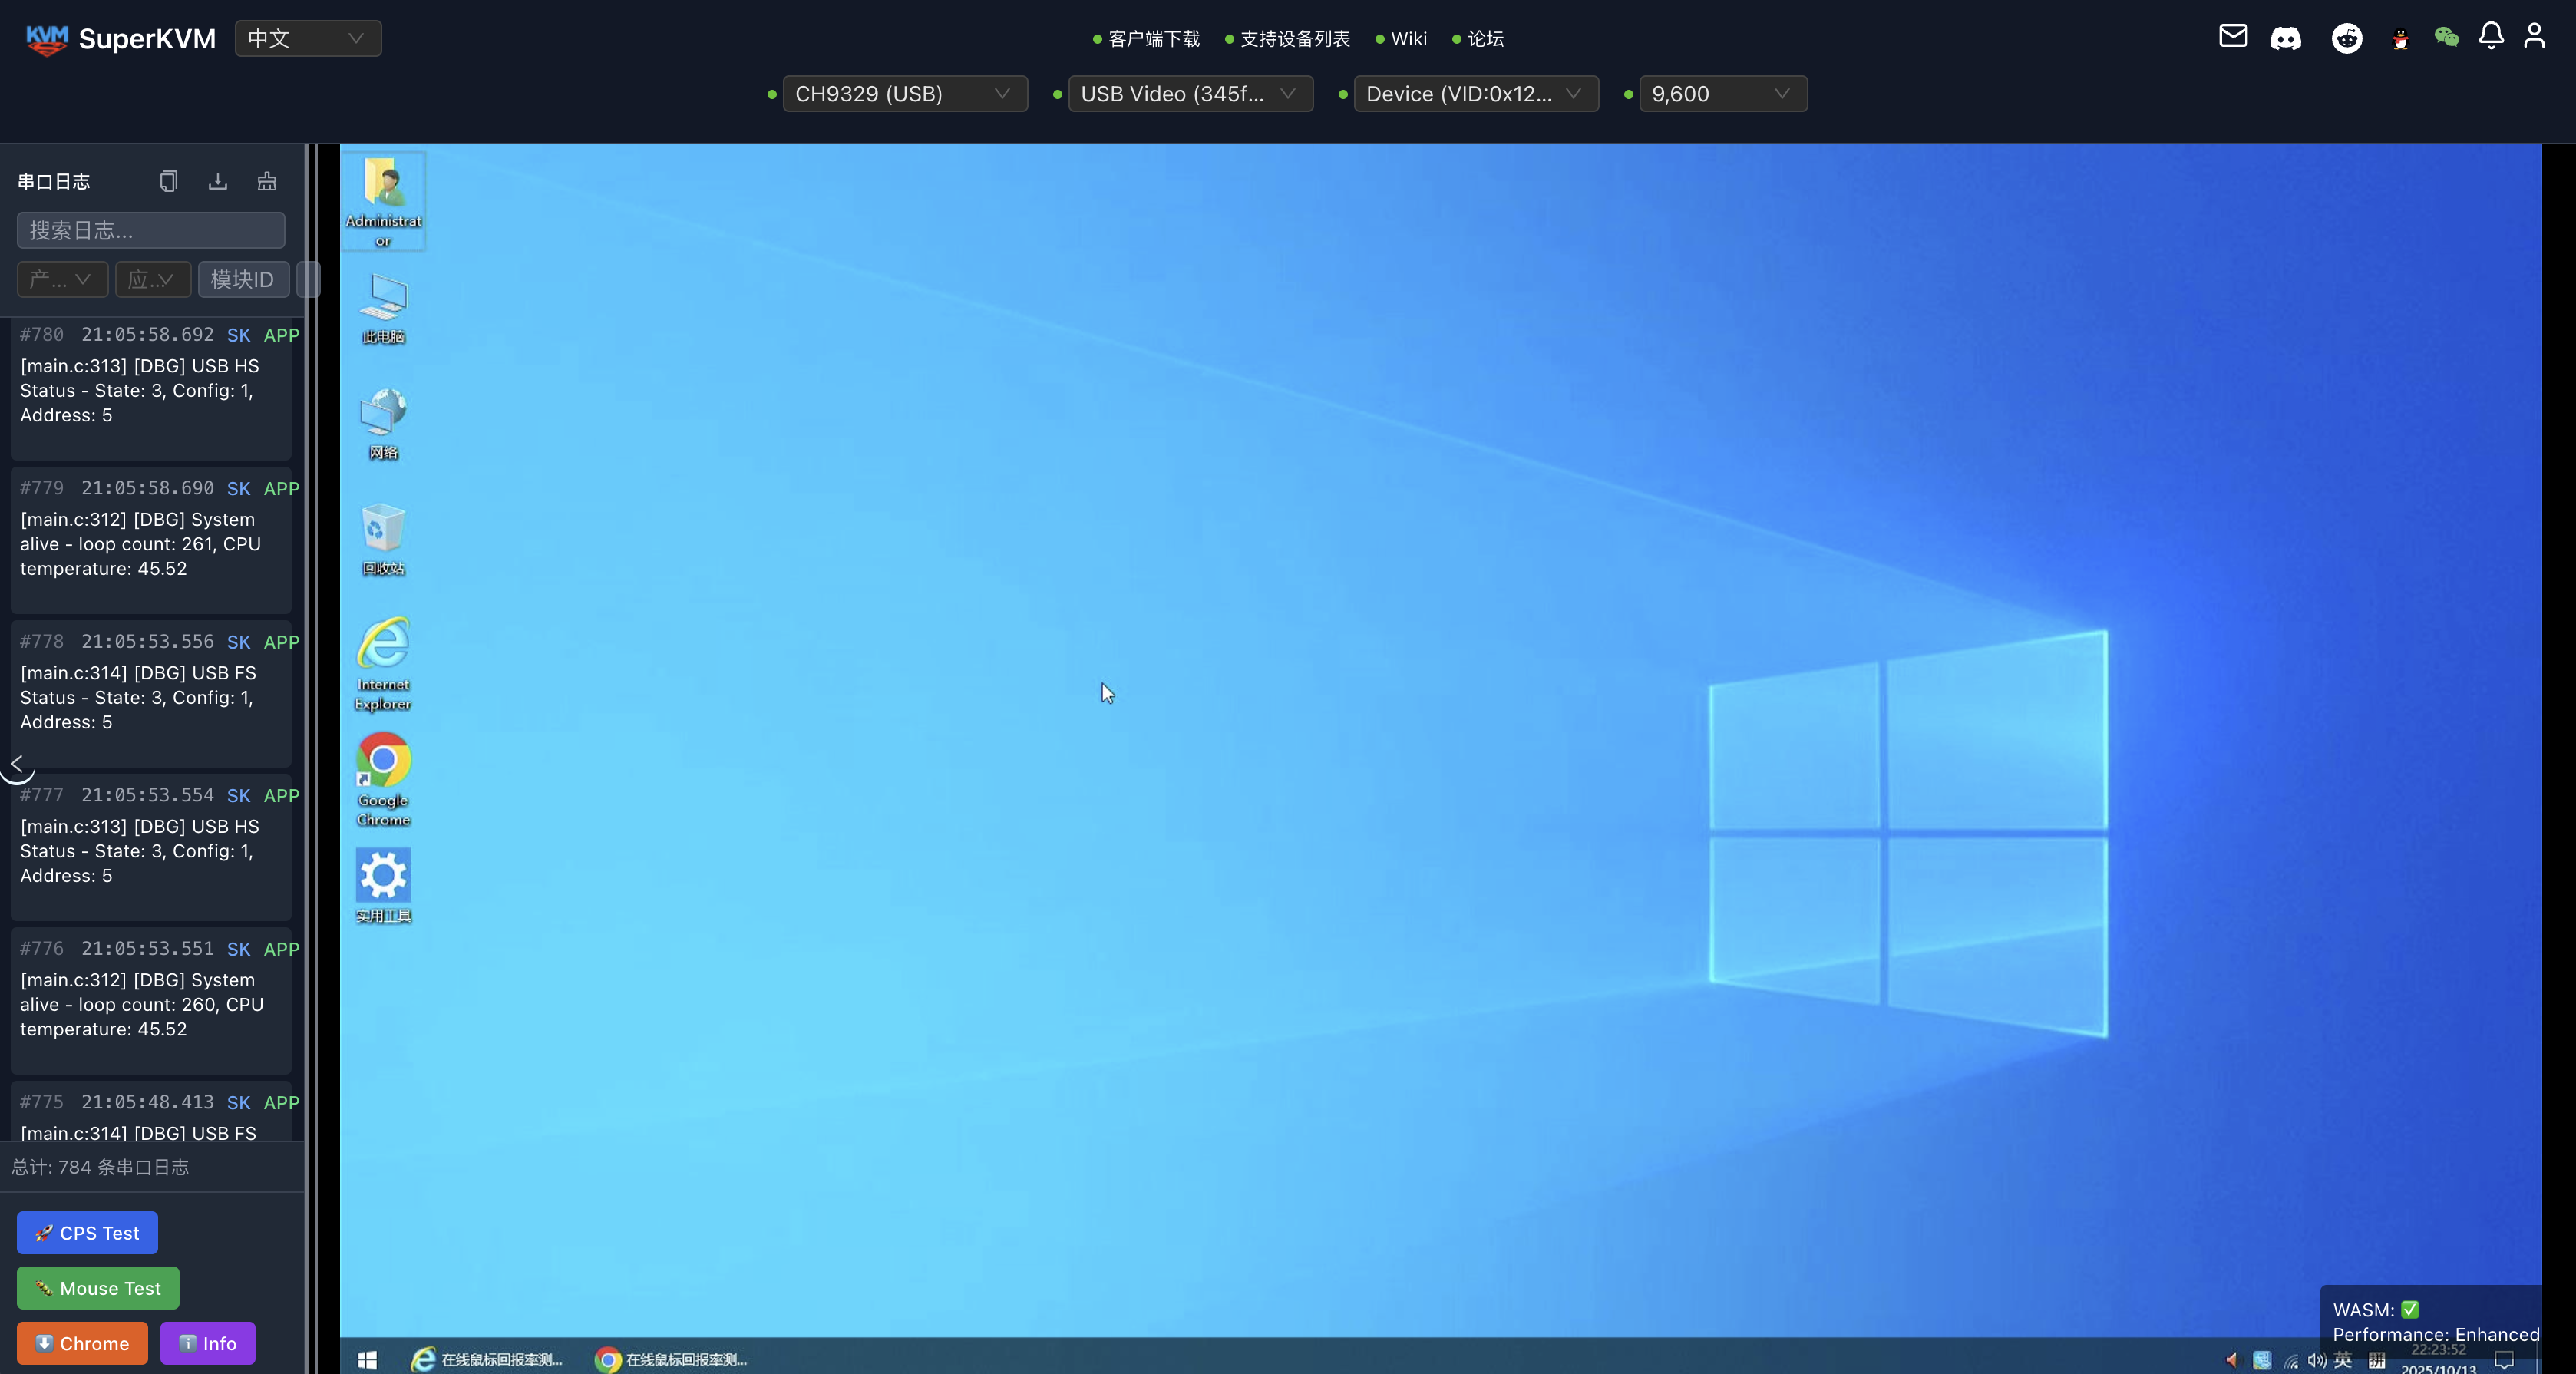Download the serial logs

point(217,181)
